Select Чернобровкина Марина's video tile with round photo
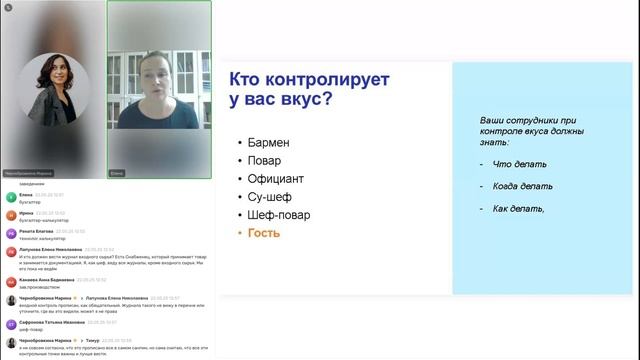 pyautogui.click(x=53, y=89)
